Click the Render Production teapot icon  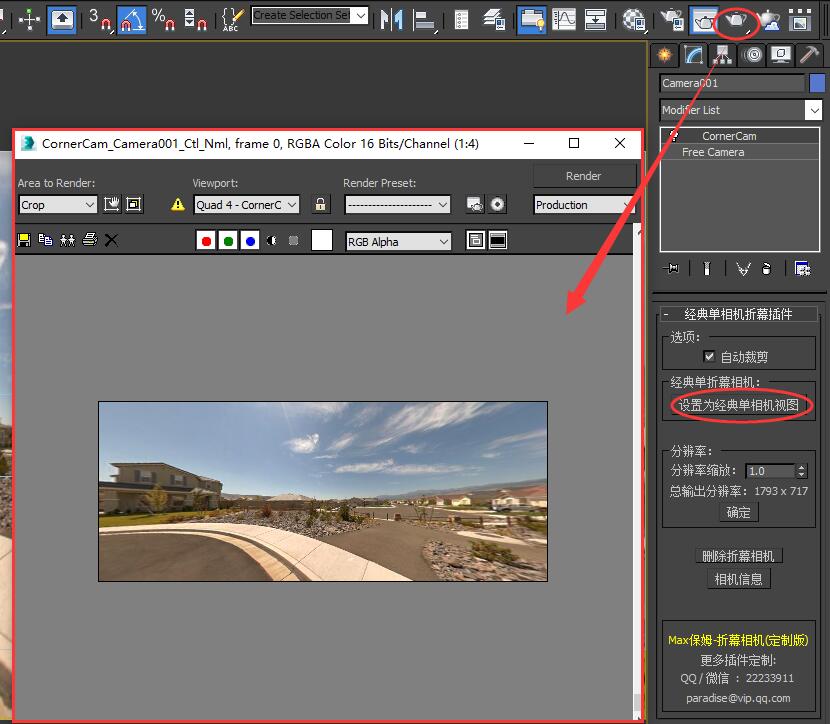coord(736,18)
